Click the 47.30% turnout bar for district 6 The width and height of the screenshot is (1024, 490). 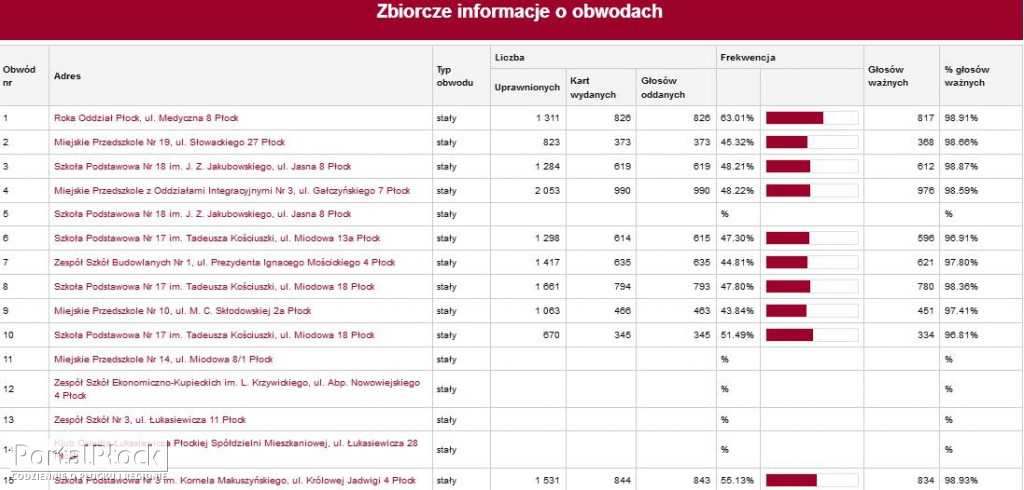pos(812,238)
